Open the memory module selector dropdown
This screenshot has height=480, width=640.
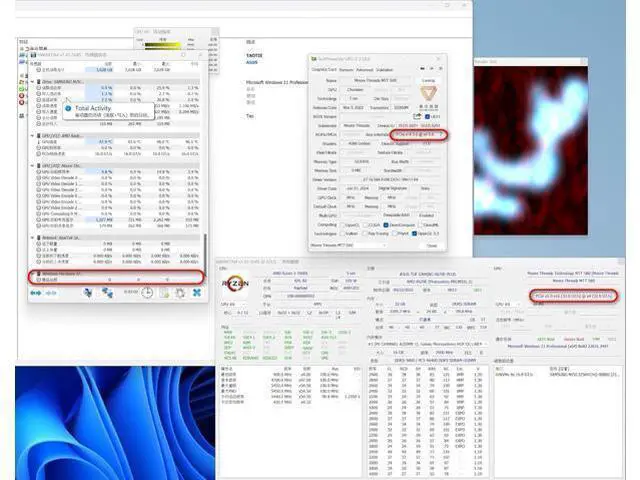click(427, 344)
